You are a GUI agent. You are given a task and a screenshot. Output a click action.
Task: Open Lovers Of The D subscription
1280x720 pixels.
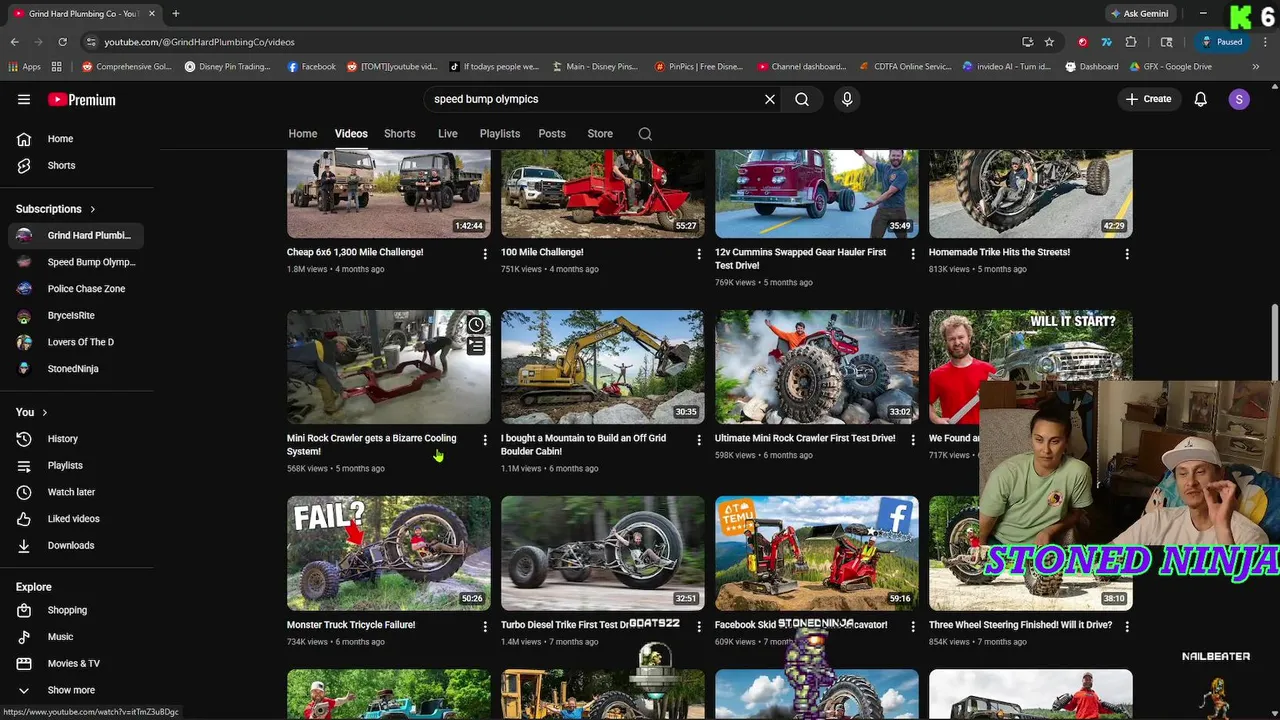tap(77, 342)
